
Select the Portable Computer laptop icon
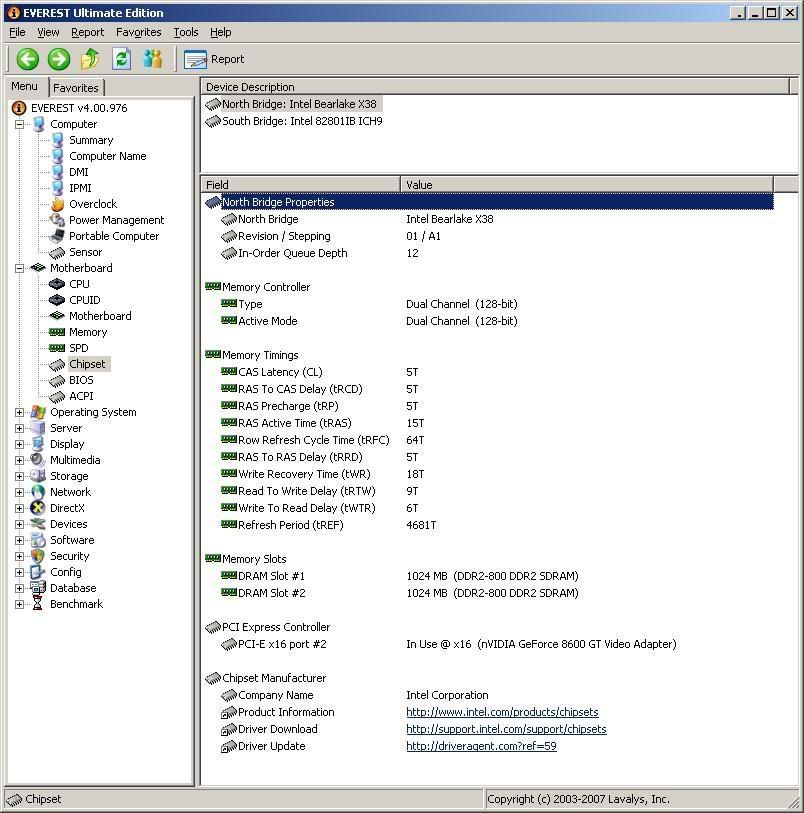tap(57, 236)
